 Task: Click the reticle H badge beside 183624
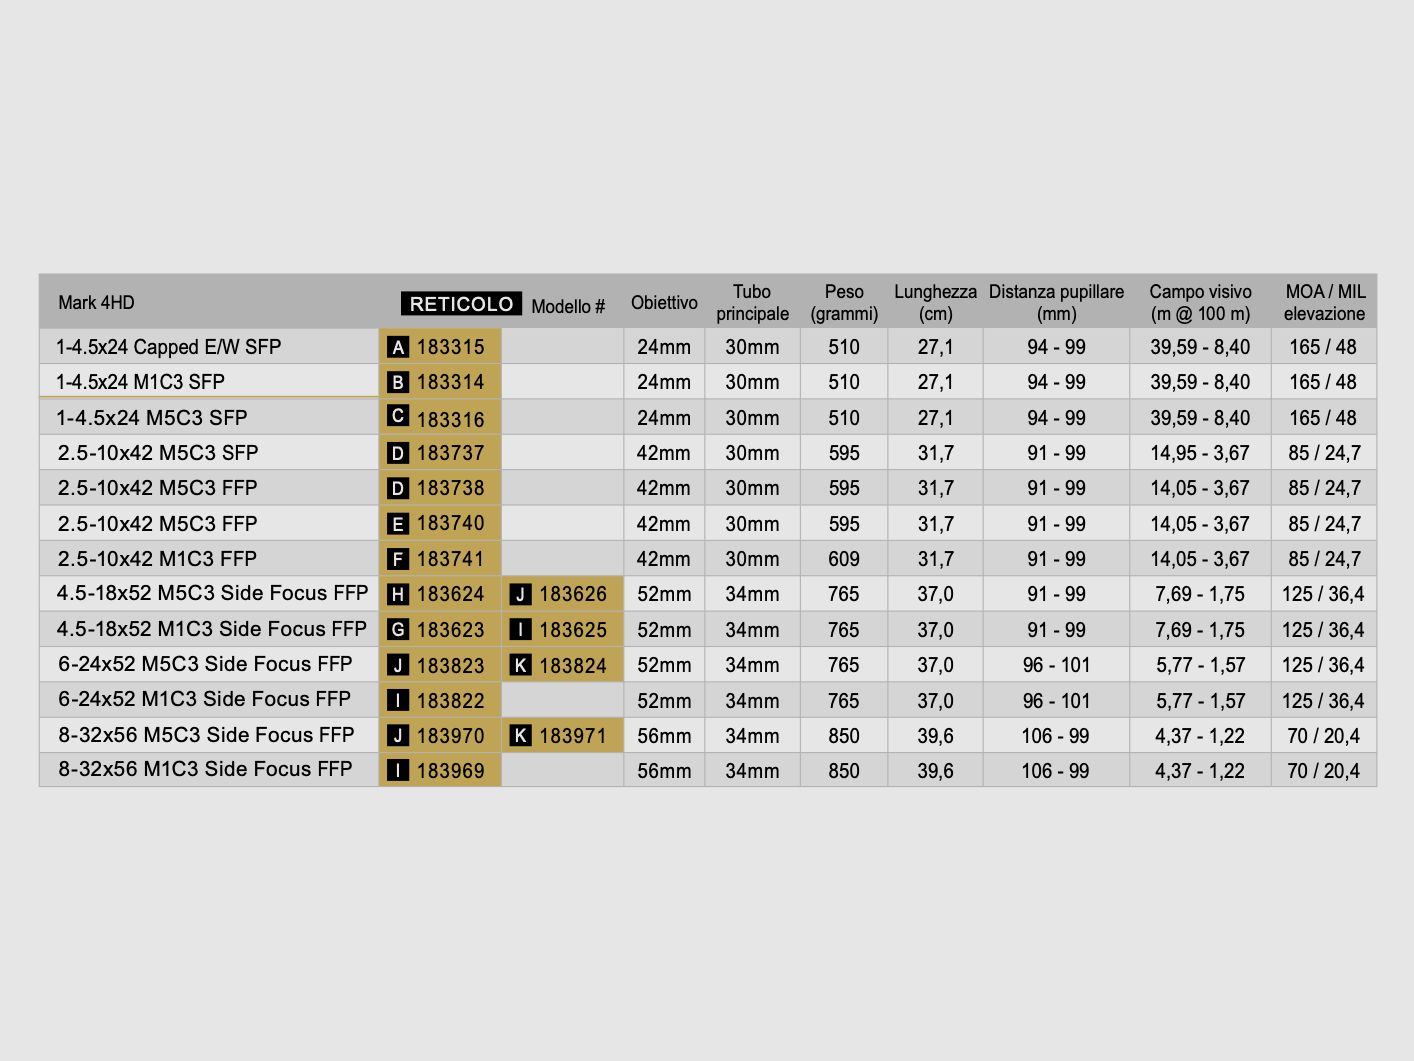click(398, 595)
